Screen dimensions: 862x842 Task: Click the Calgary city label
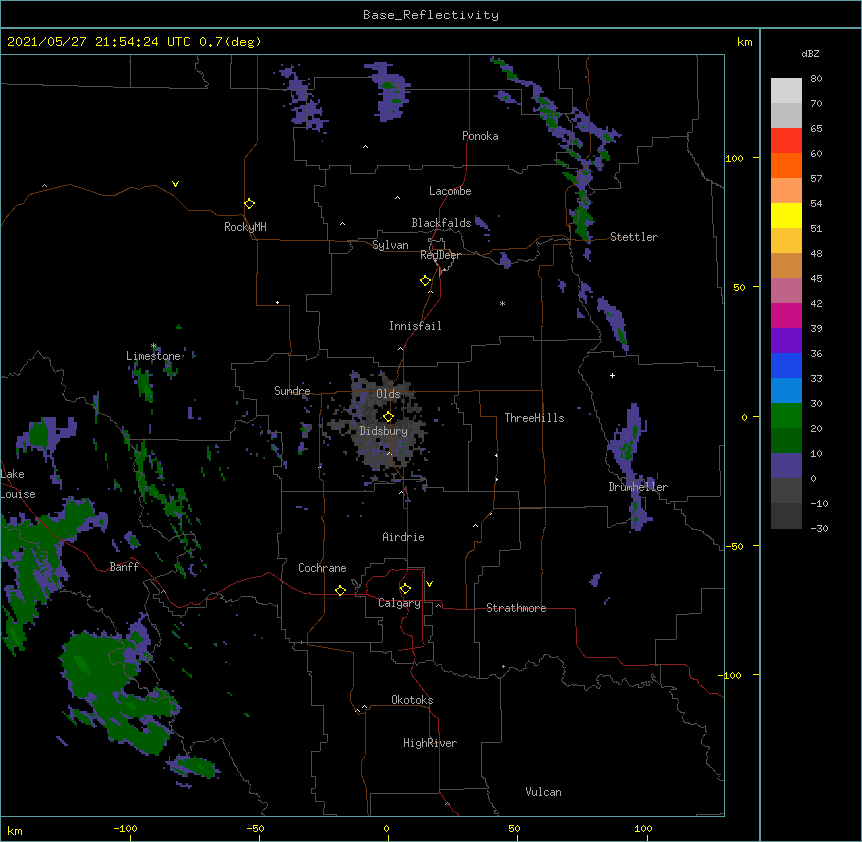400,603
